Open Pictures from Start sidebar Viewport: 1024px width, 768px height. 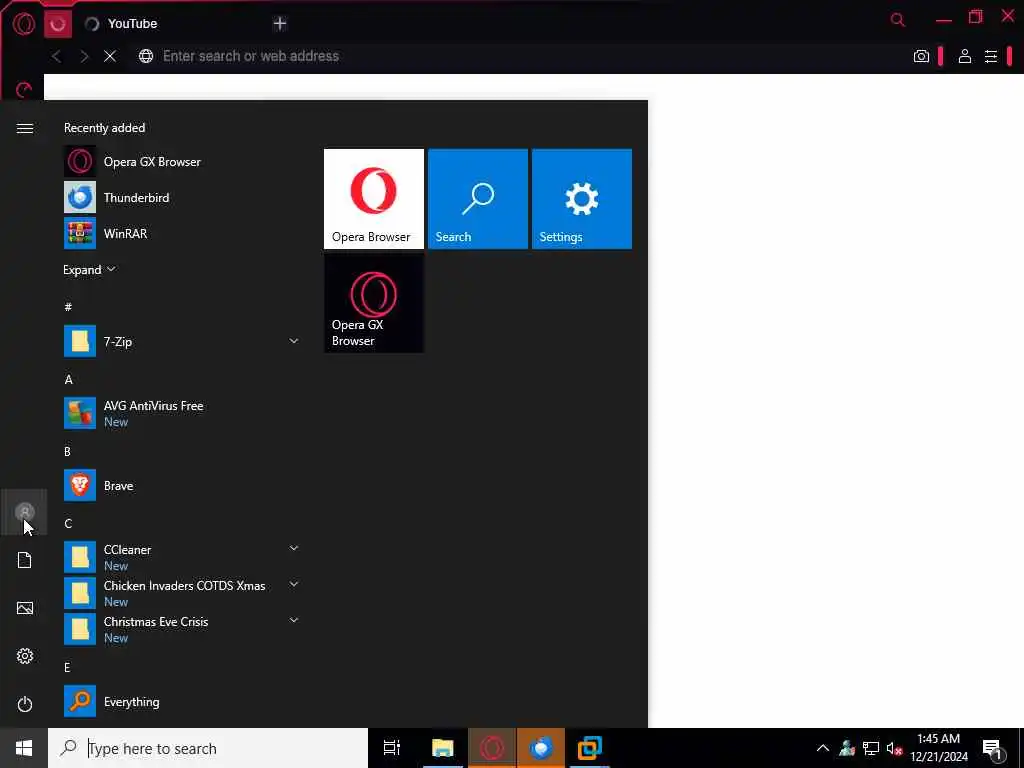[25, 608]
